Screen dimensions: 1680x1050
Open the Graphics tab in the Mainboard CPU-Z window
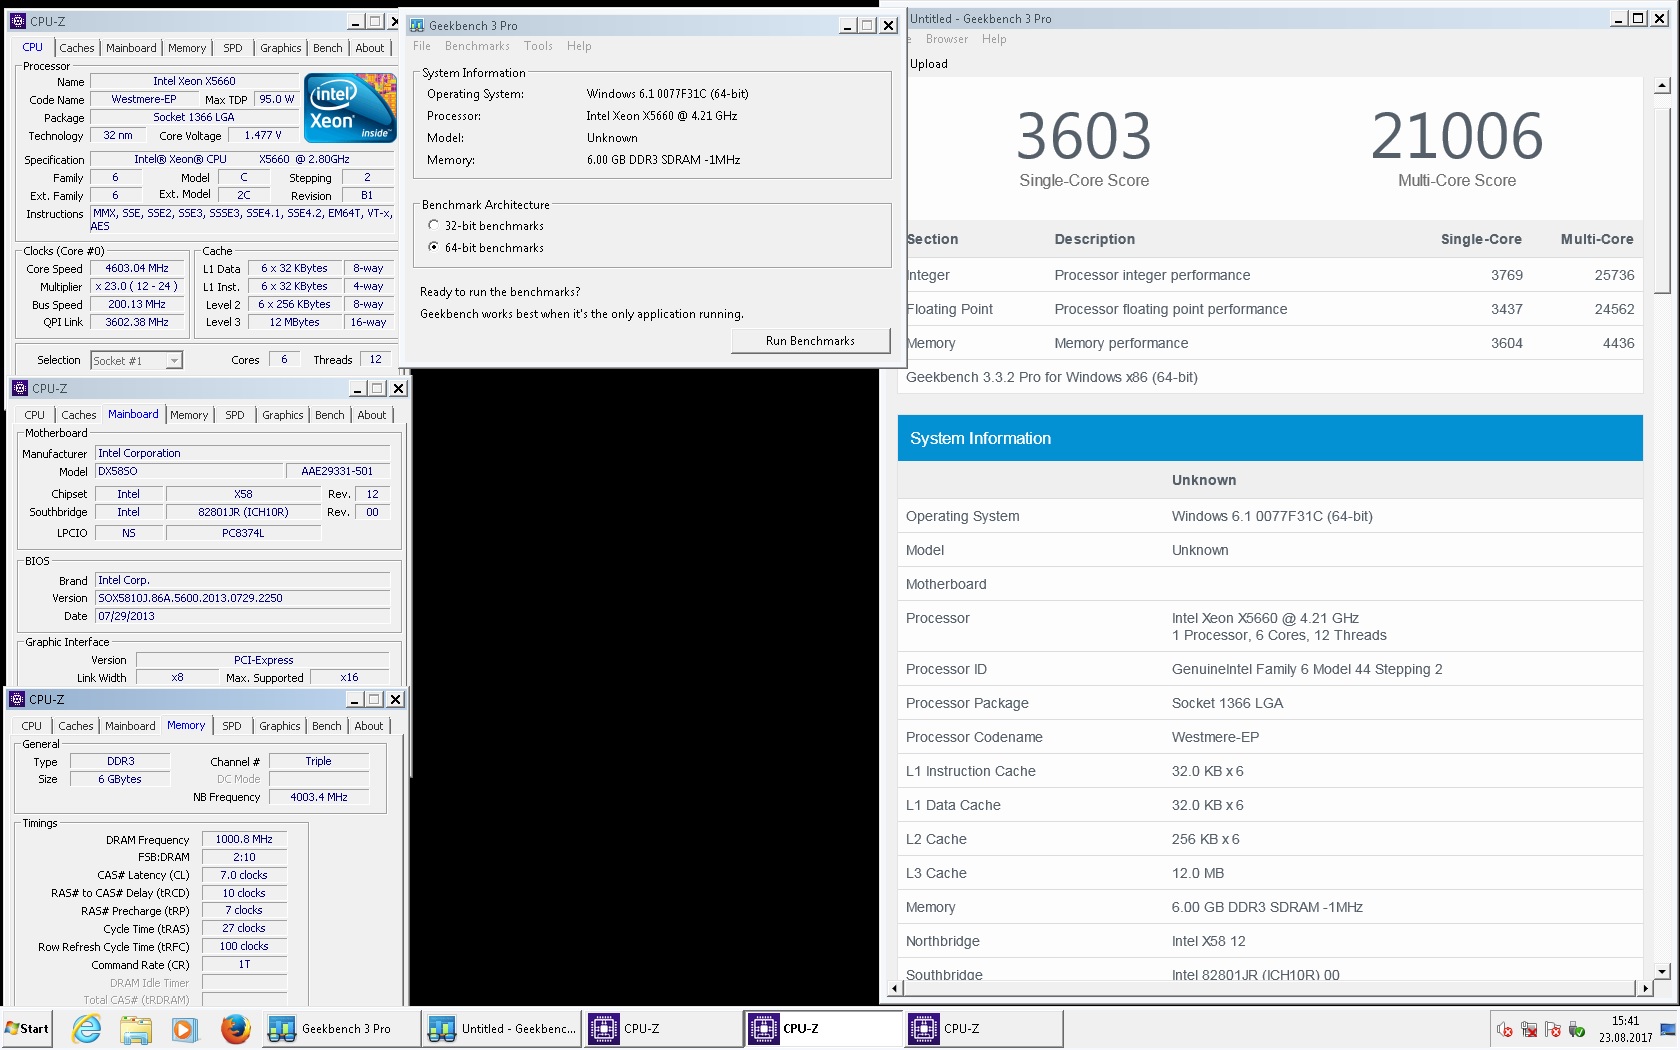[283, 415]
